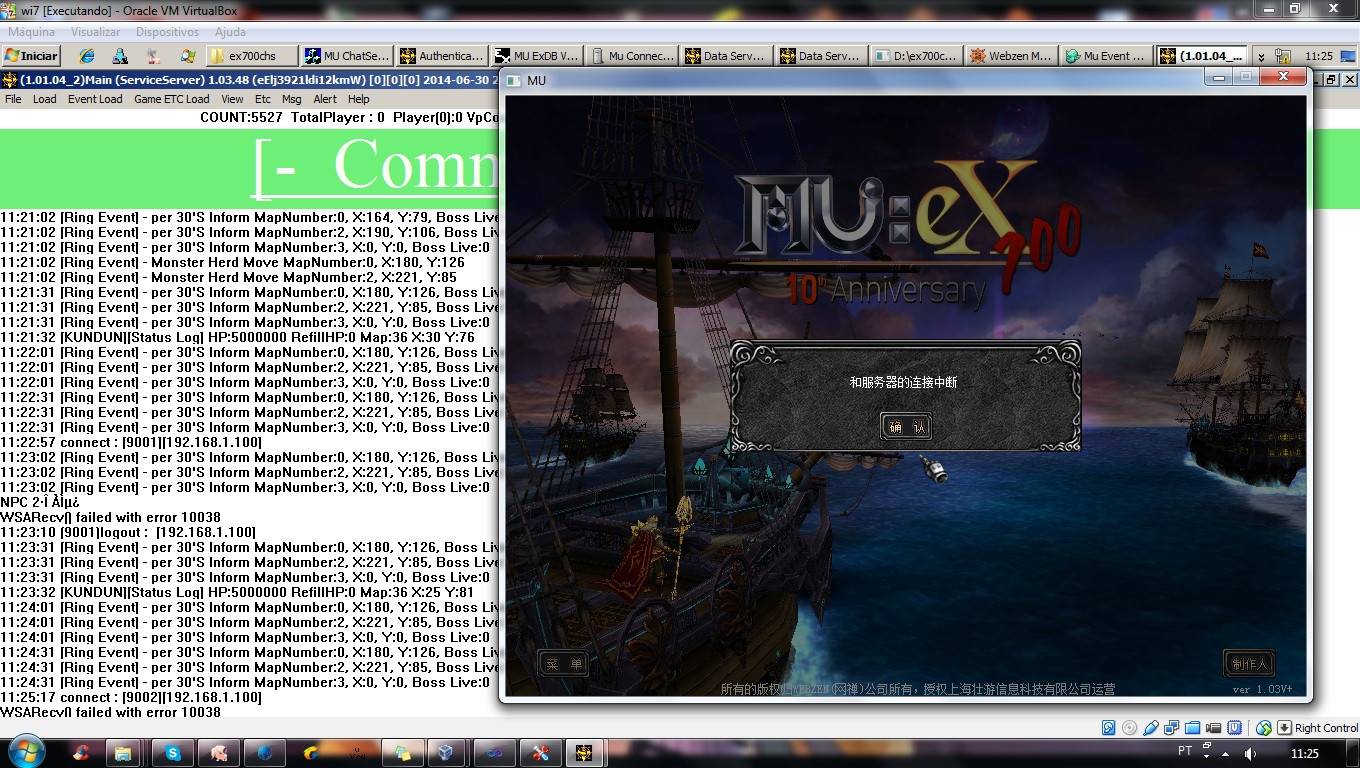Switch to ex700chs folder taskbar item
1360x768 pixels.
pyautogui.click(x=253, y=56)
